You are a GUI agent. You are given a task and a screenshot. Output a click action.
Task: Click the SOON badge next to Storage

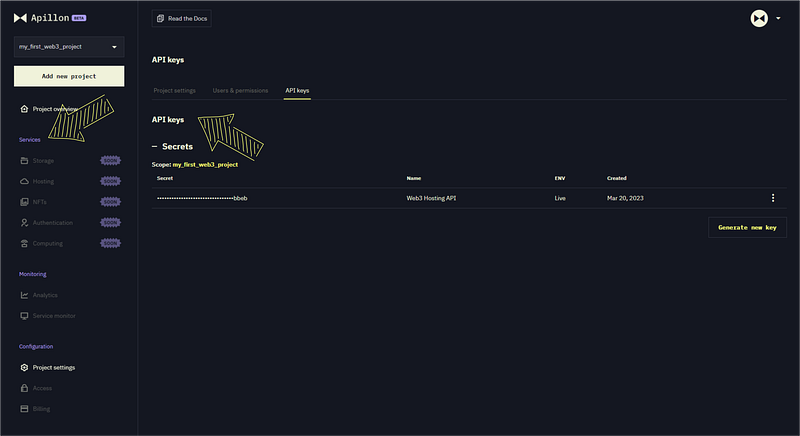(110, 161)
